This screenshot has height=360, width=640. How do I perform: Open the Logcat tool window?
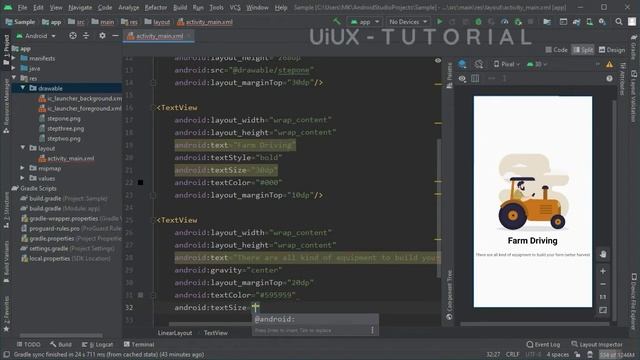coord(98,344)
